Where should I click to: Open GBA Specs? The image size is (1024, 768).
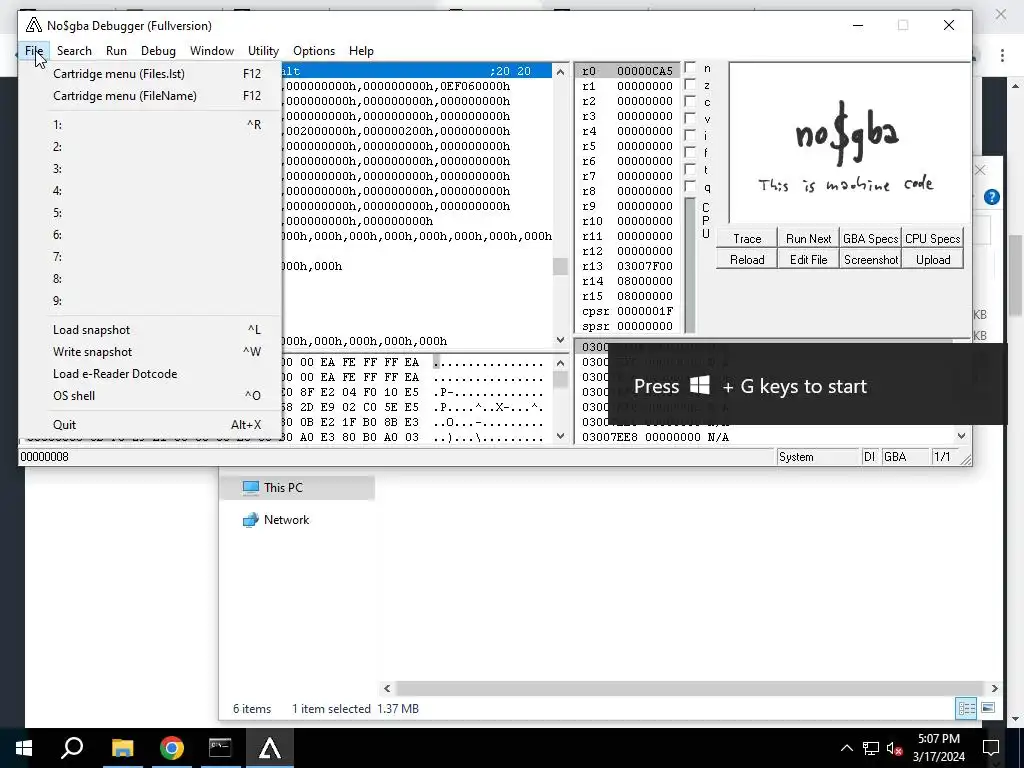pos(871,238)
